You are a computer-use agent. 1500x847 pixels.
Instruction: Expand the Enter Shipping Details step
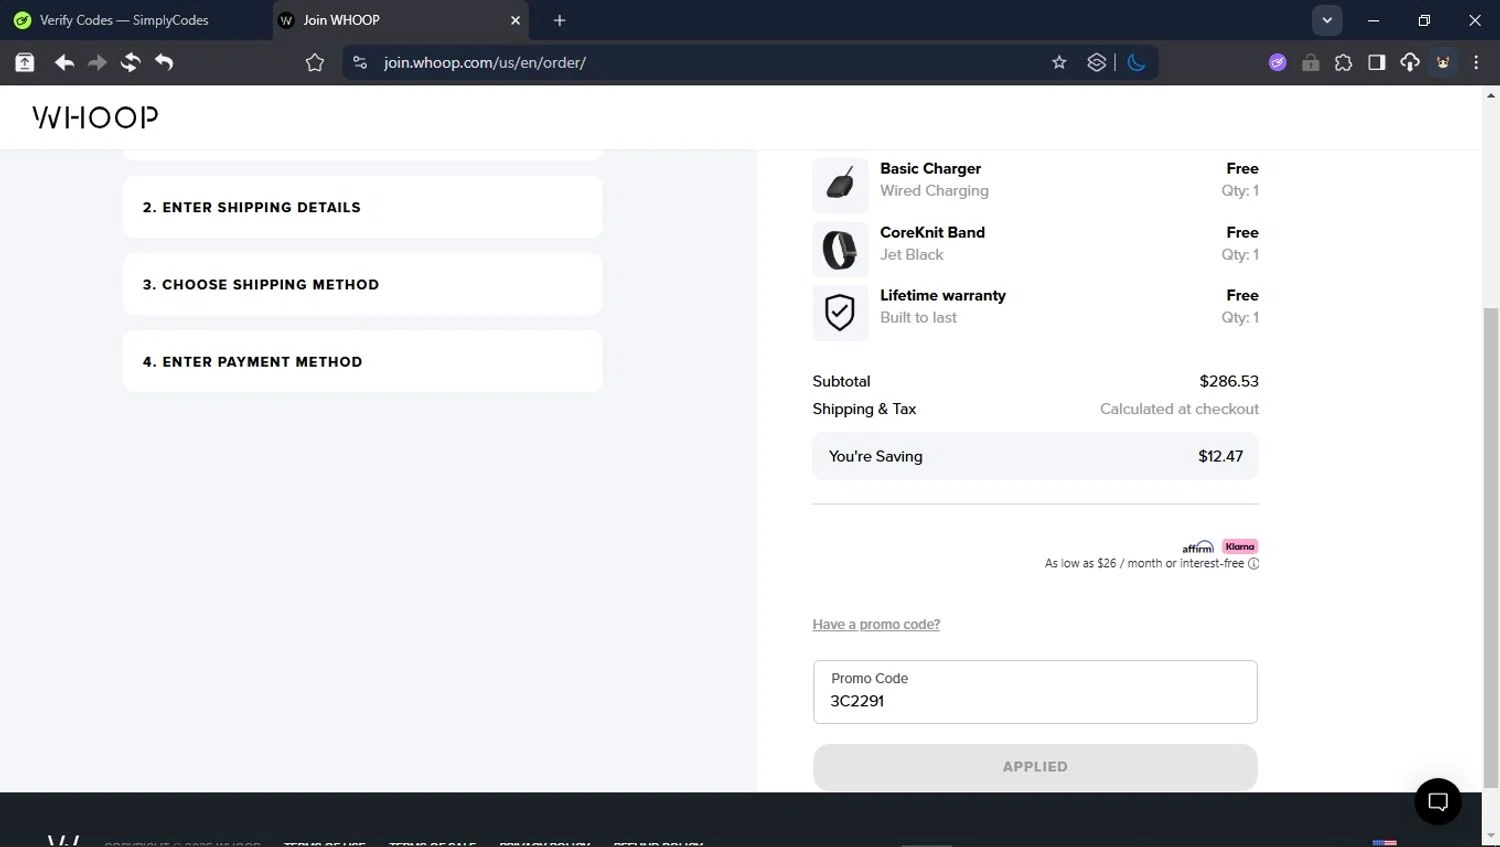(362, 207)
